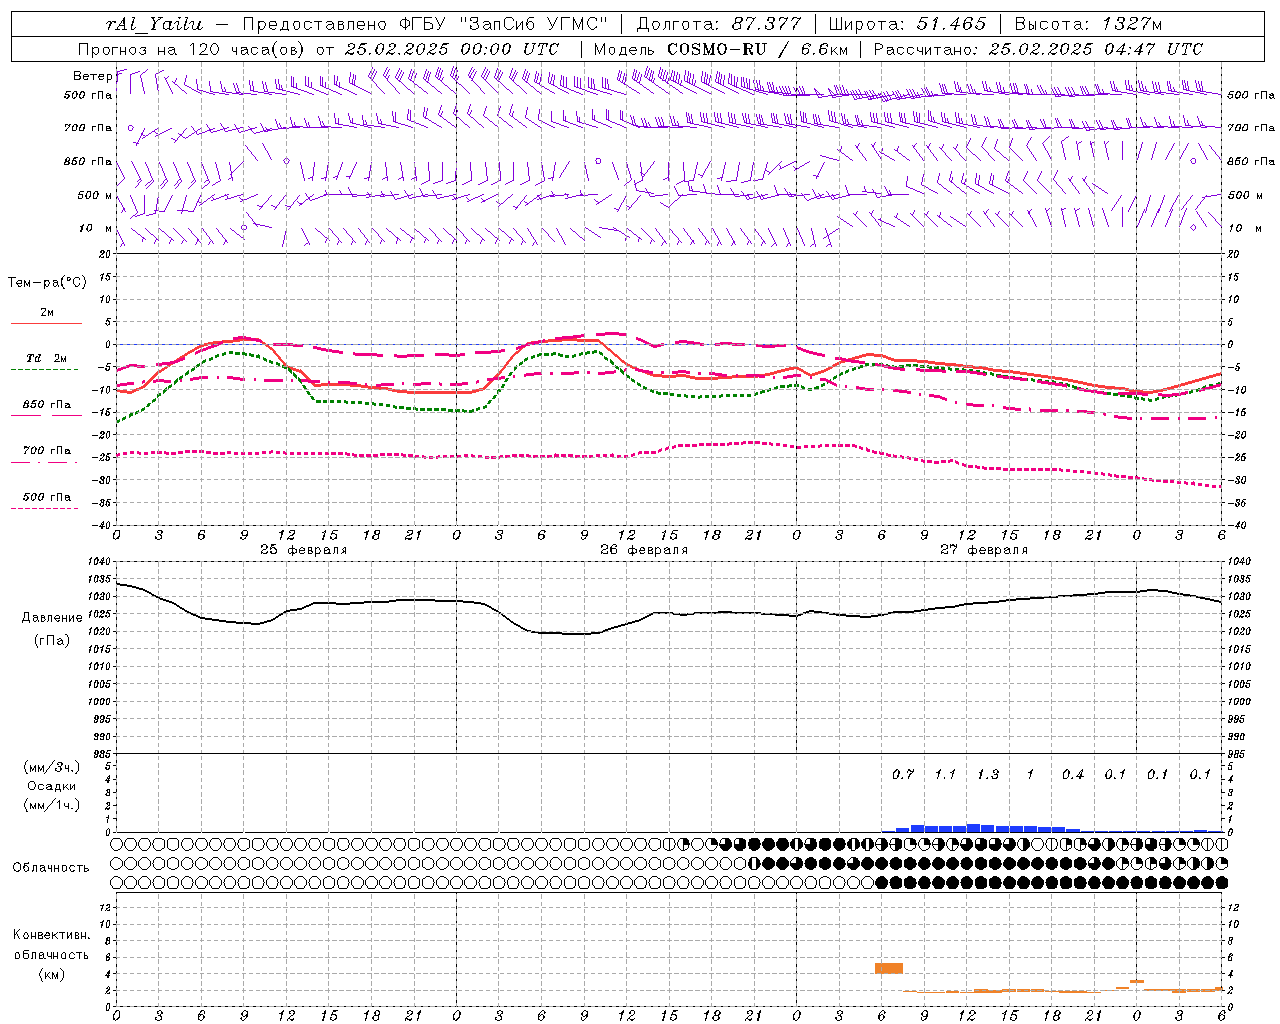
Task: Click the 26 февраля date label
Action: pos(644,550)
